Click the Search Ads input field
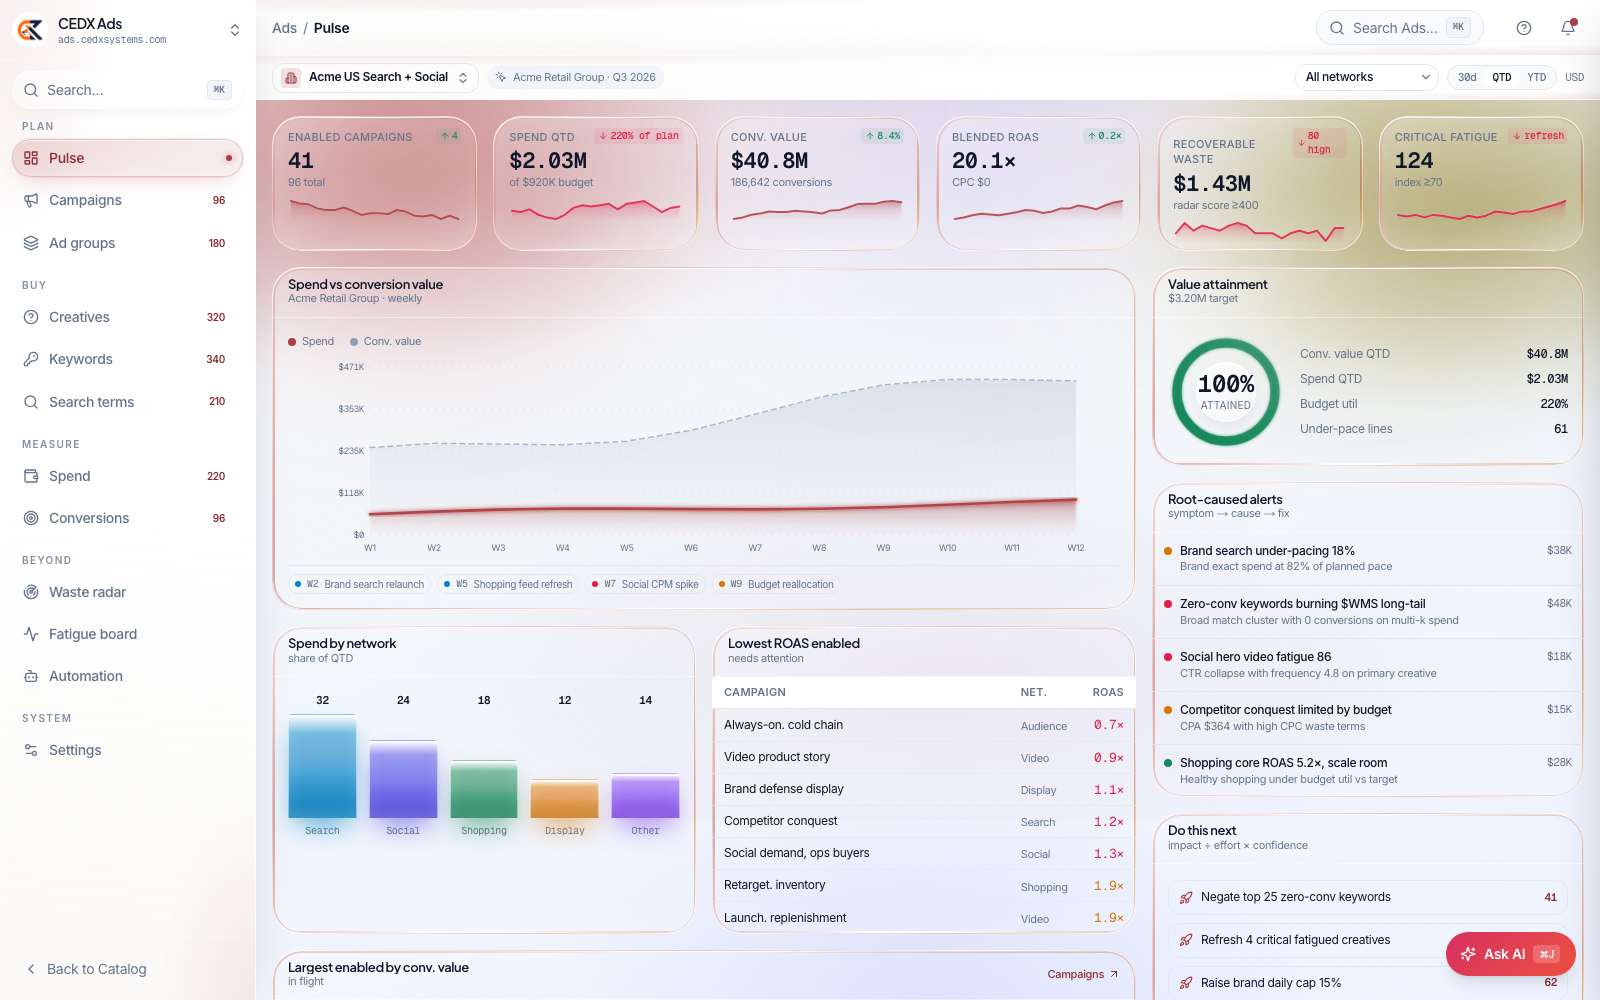The width and height of the screenshot is (1600, 1000). [1399, 28]
